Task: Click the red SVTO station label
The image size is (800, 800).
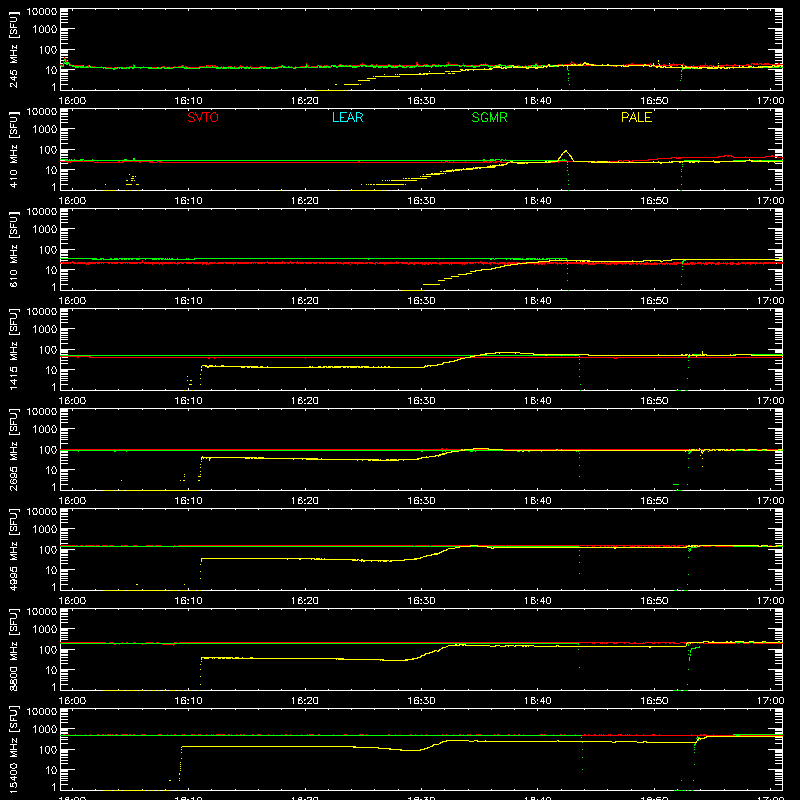Action: click(x=203, y=117)
